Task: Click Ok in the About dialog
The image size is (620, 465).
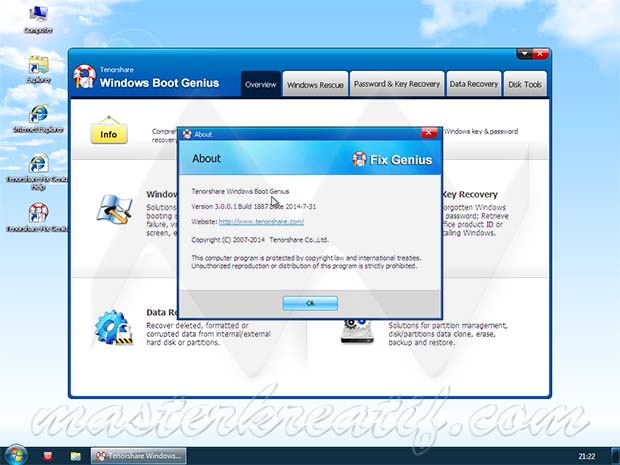Action: pyautogui.click(x=310, y=303)
